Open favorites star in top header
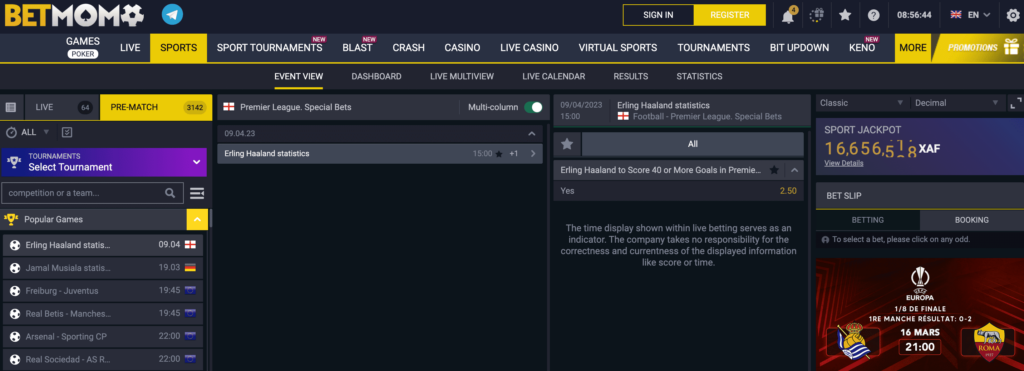Viewport: 1024px width, 371px height. (x=845, y=15)
